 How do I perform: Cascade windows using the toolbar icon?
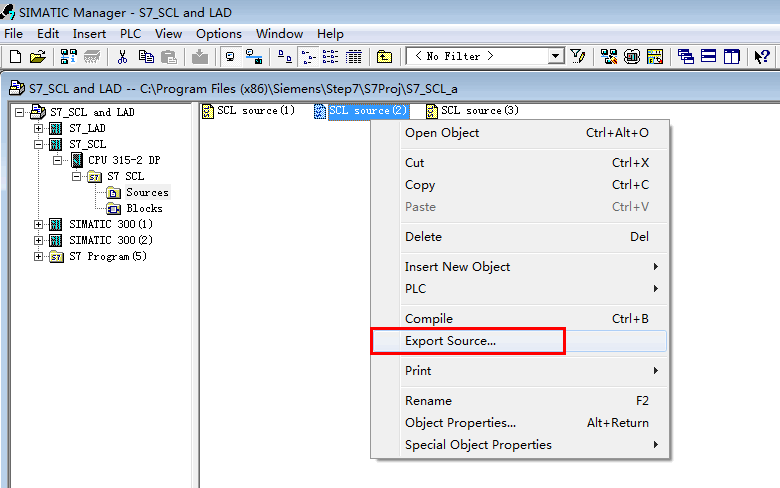click(685, 57)
